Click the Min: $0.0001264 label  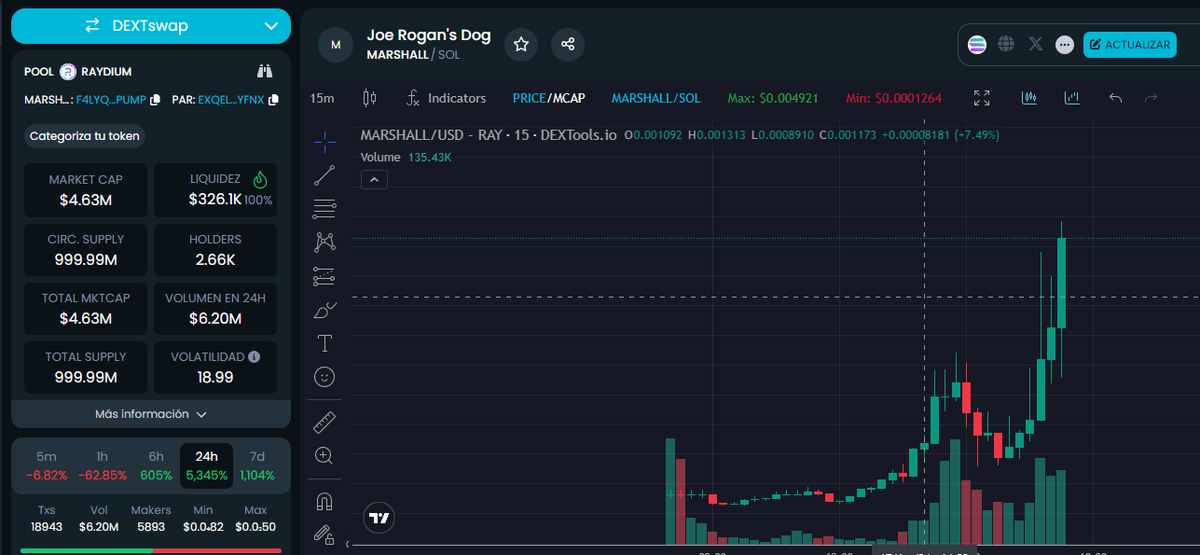point(894,98)
